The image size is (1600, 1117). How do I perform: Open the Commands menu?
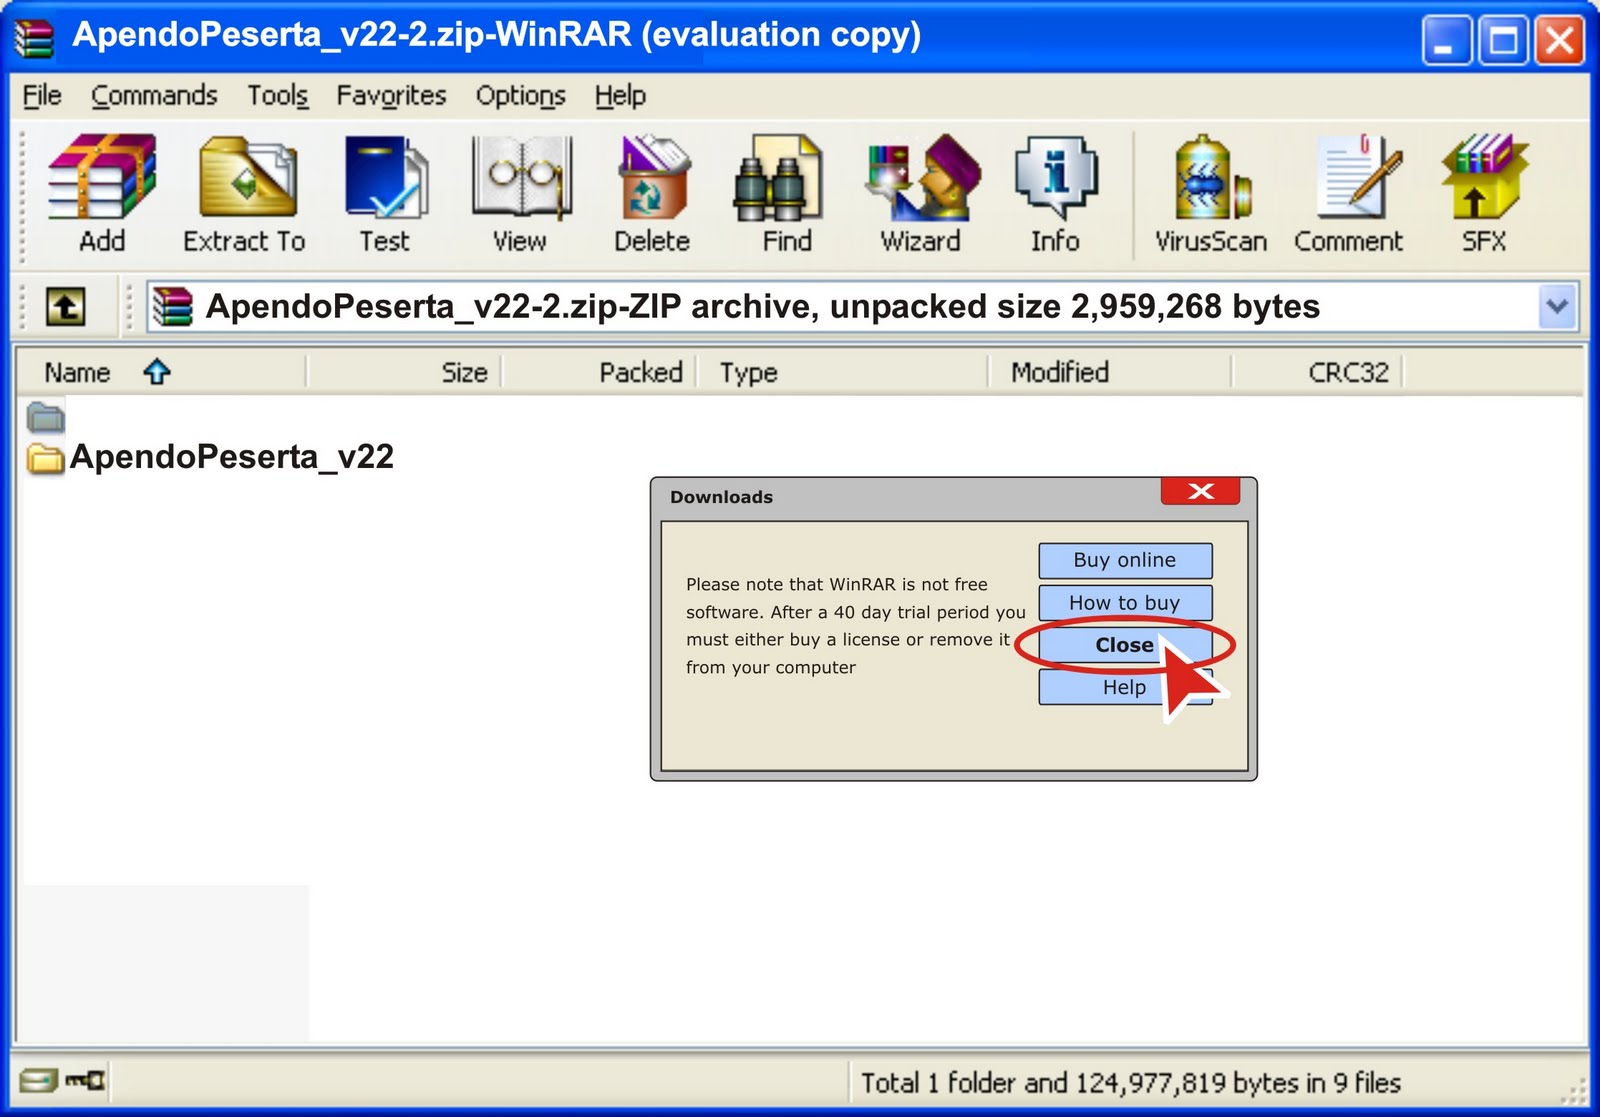[x=154, y=96]
